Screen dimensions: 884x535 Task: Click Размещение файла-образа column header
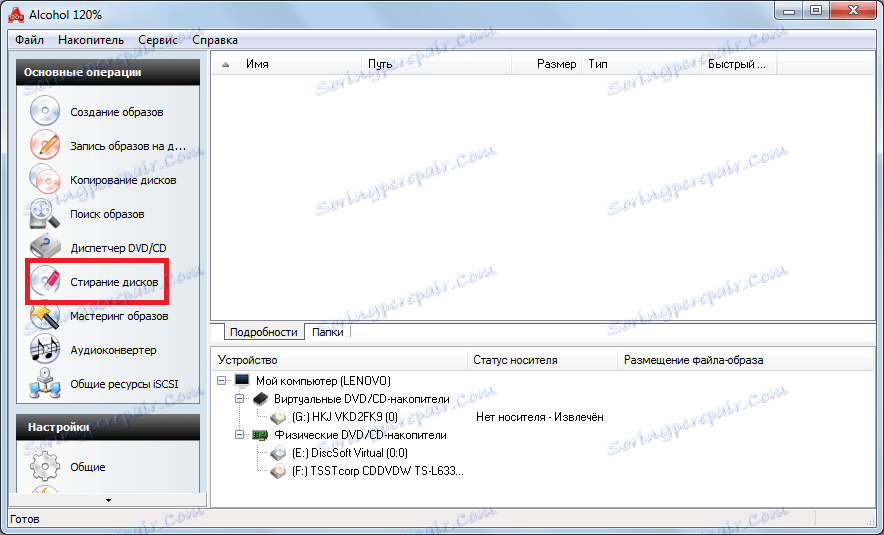(745, 360)
